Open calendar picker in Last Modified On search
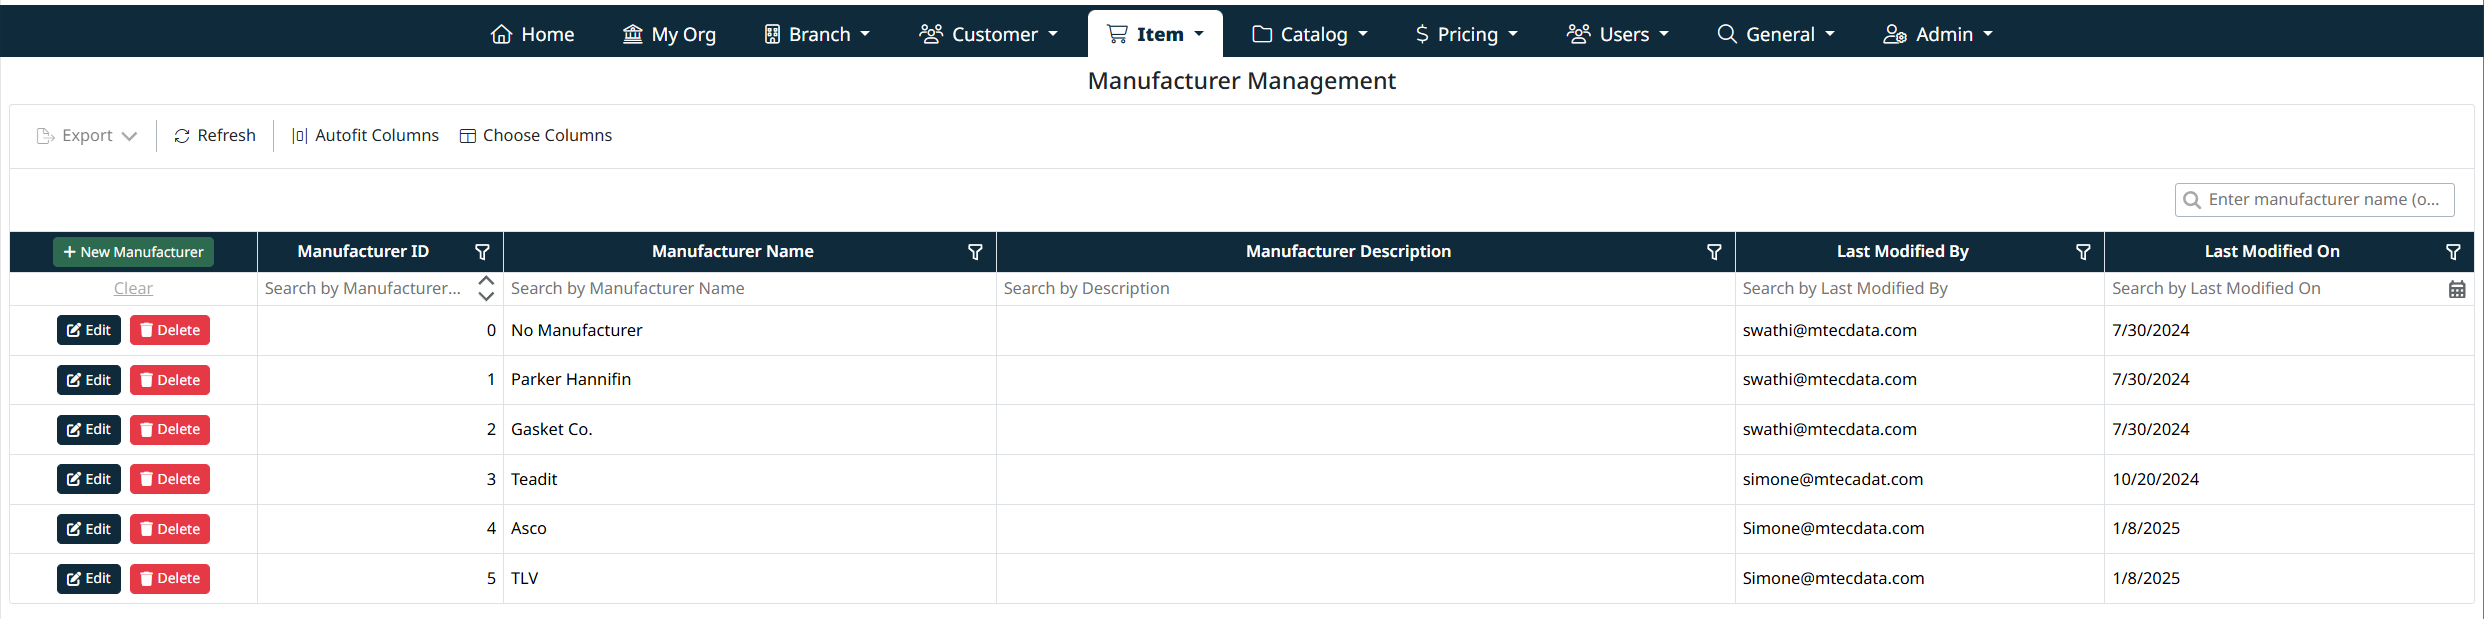The height and width of the screenshot is (619, 2484). coord(2457,289)
